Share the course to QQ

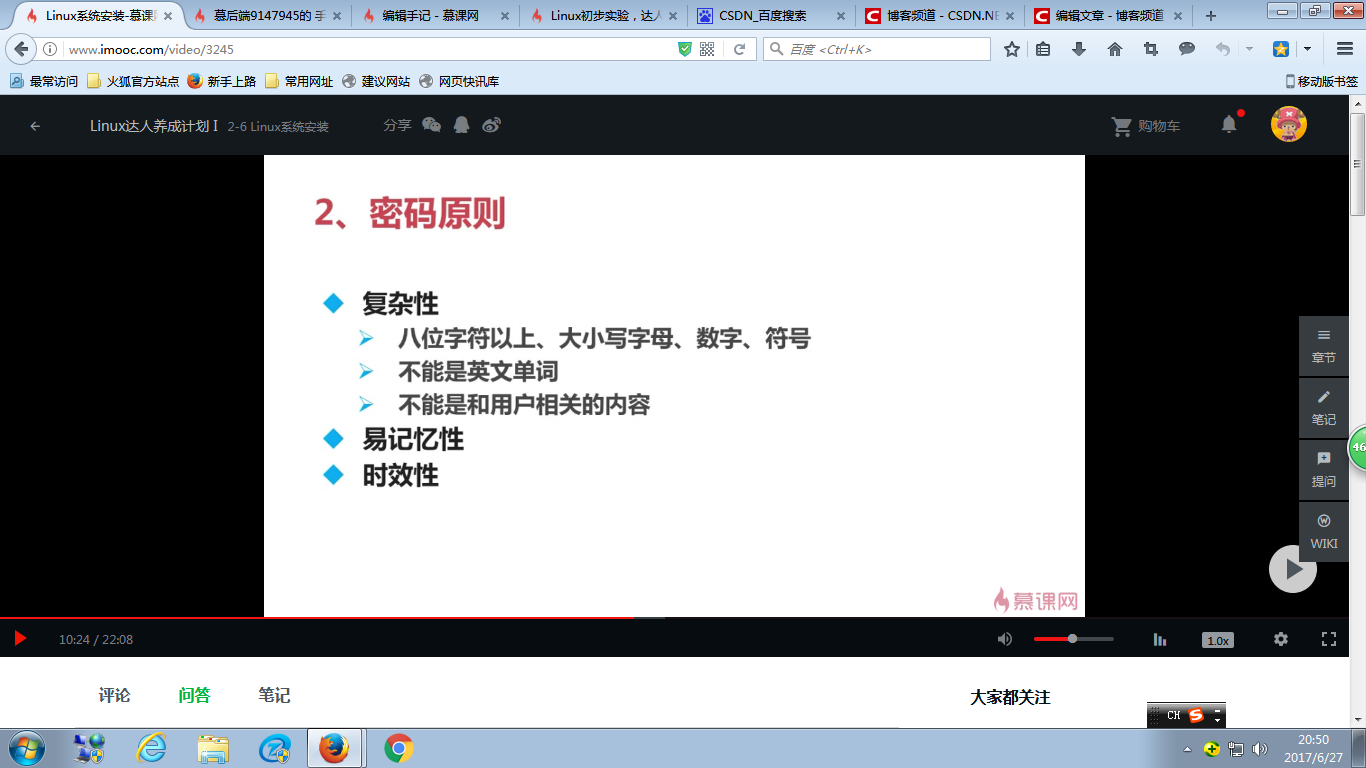pyautogui.click(x=461, y=124)
